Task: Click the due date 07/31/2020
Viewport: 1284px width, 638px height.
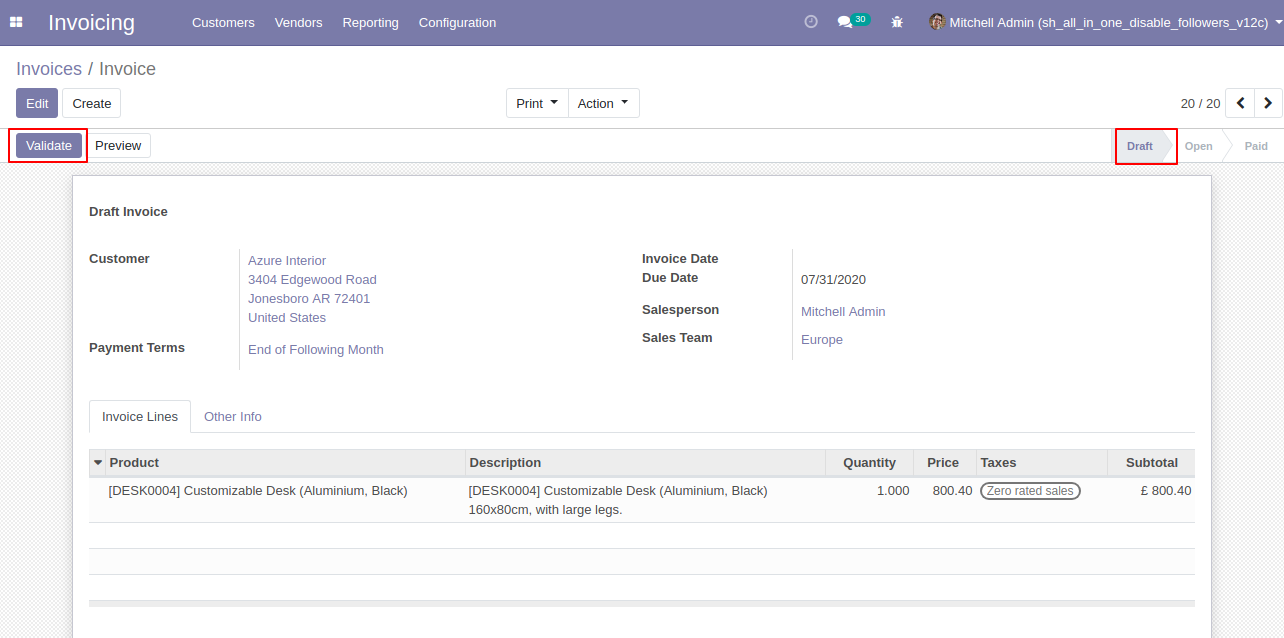Action: pyautogui.click(x=833, y=280)
